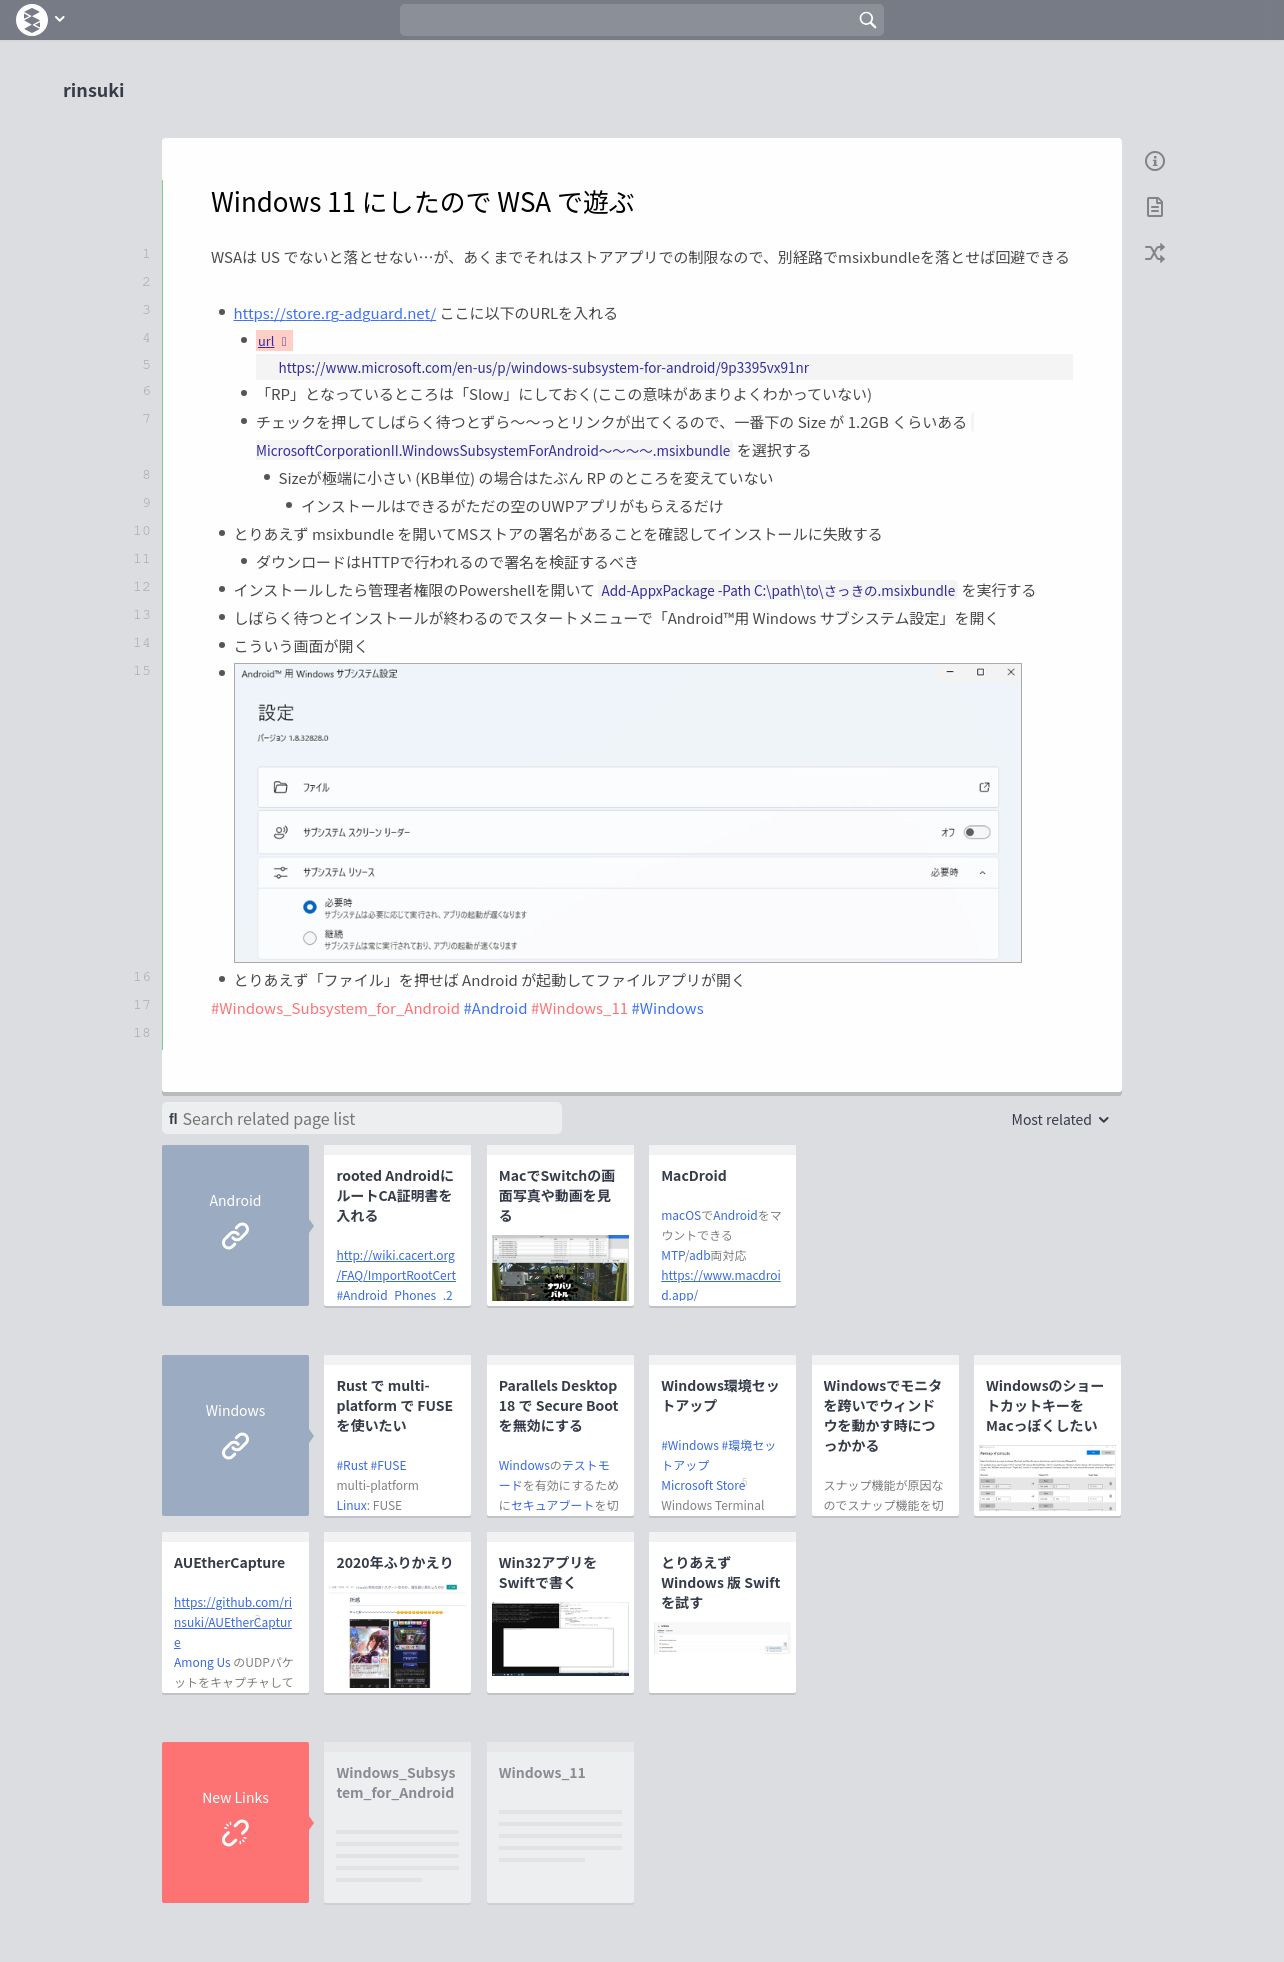1284x1962 pixels.
Task: Open the New Links broken-link card
Action: click(x=235, y=1822)
